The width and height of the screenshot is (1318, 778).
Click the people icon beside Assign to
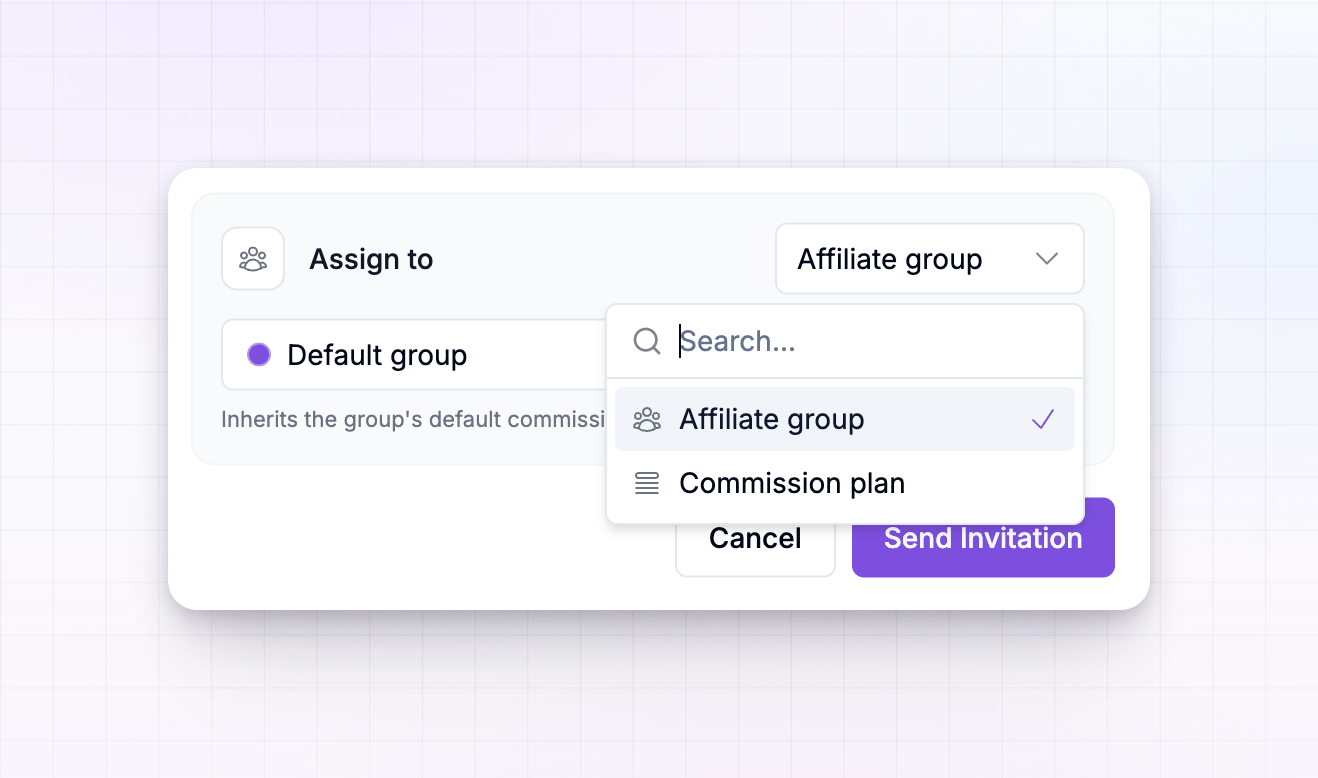coord(253,259)
